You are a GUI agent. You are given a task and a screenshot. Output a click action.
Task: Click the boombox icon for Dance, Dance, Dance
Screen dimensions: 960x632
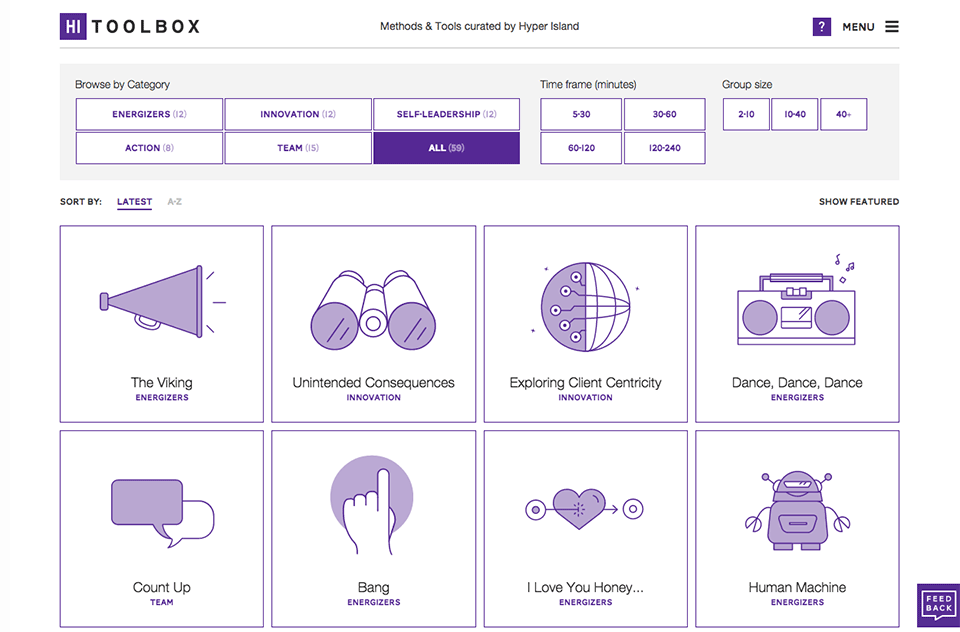[797, 308]
